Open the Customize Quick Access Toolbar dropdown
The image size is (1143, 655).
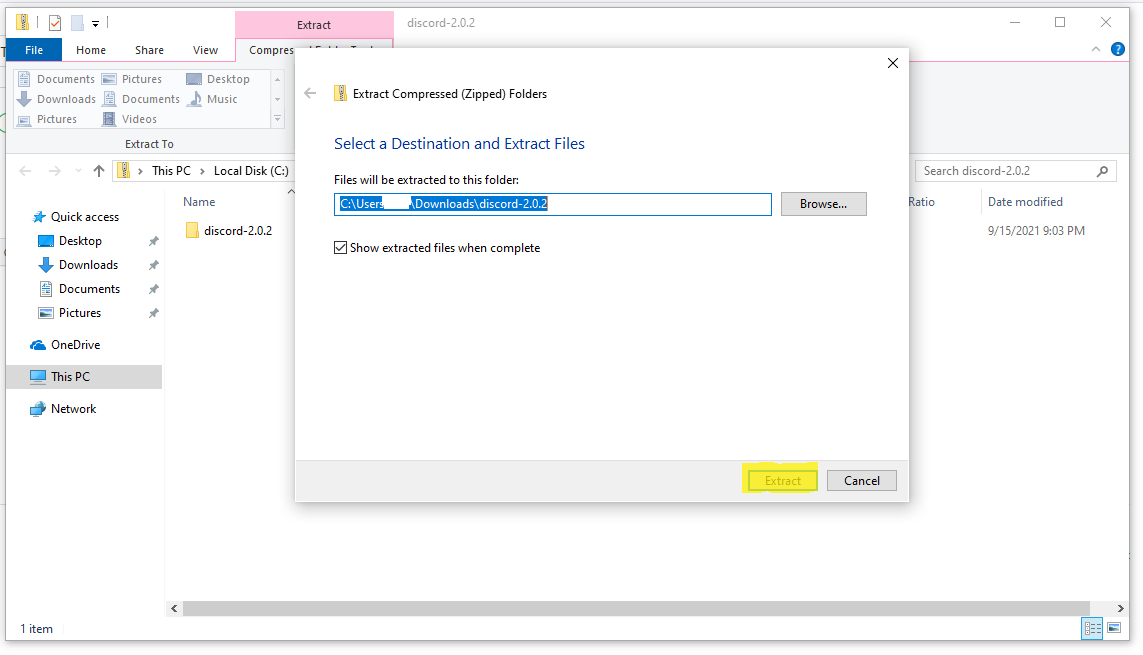tap(95, 24)
